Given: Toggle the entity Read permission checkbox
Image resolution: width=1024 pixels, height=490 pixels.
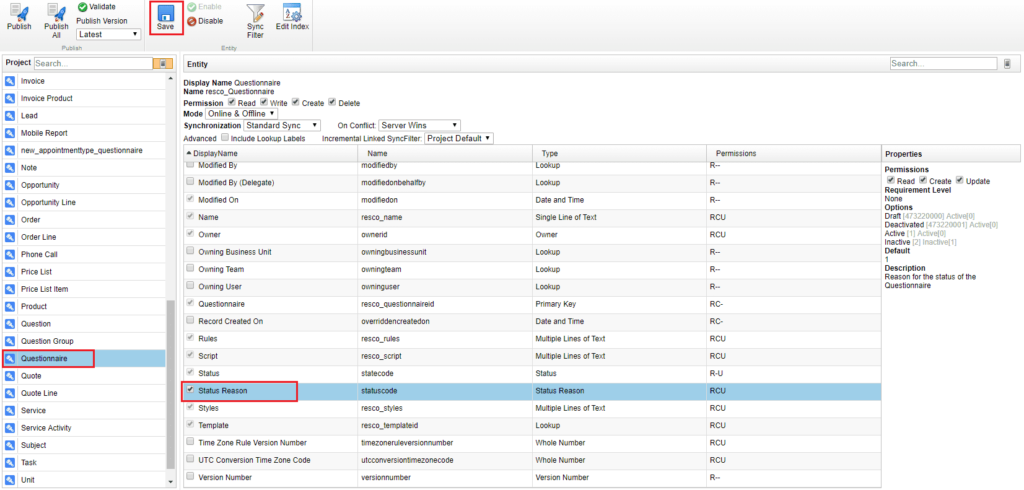Looking at the screenshot, I should [x=232, y=103].
